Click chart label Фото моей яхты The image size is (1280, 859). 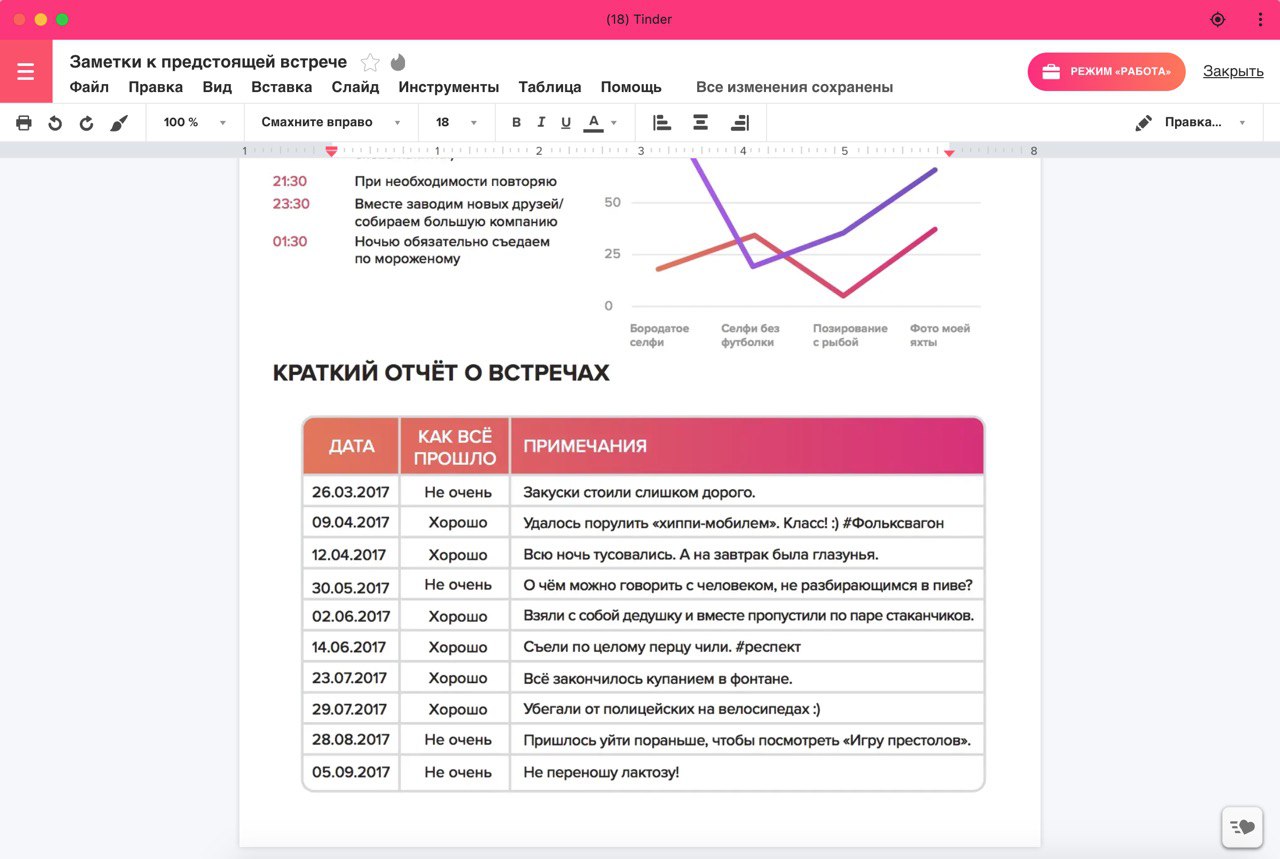tap(939, 335)
